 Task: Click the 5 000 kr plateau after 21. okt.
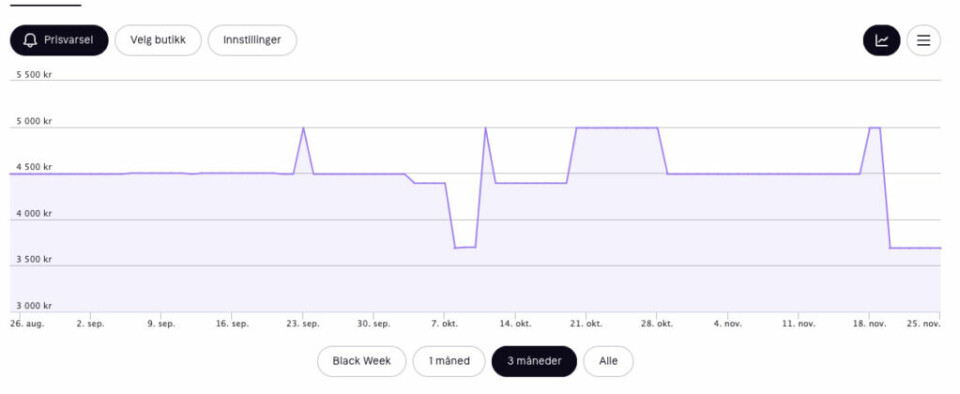point(617,128)
